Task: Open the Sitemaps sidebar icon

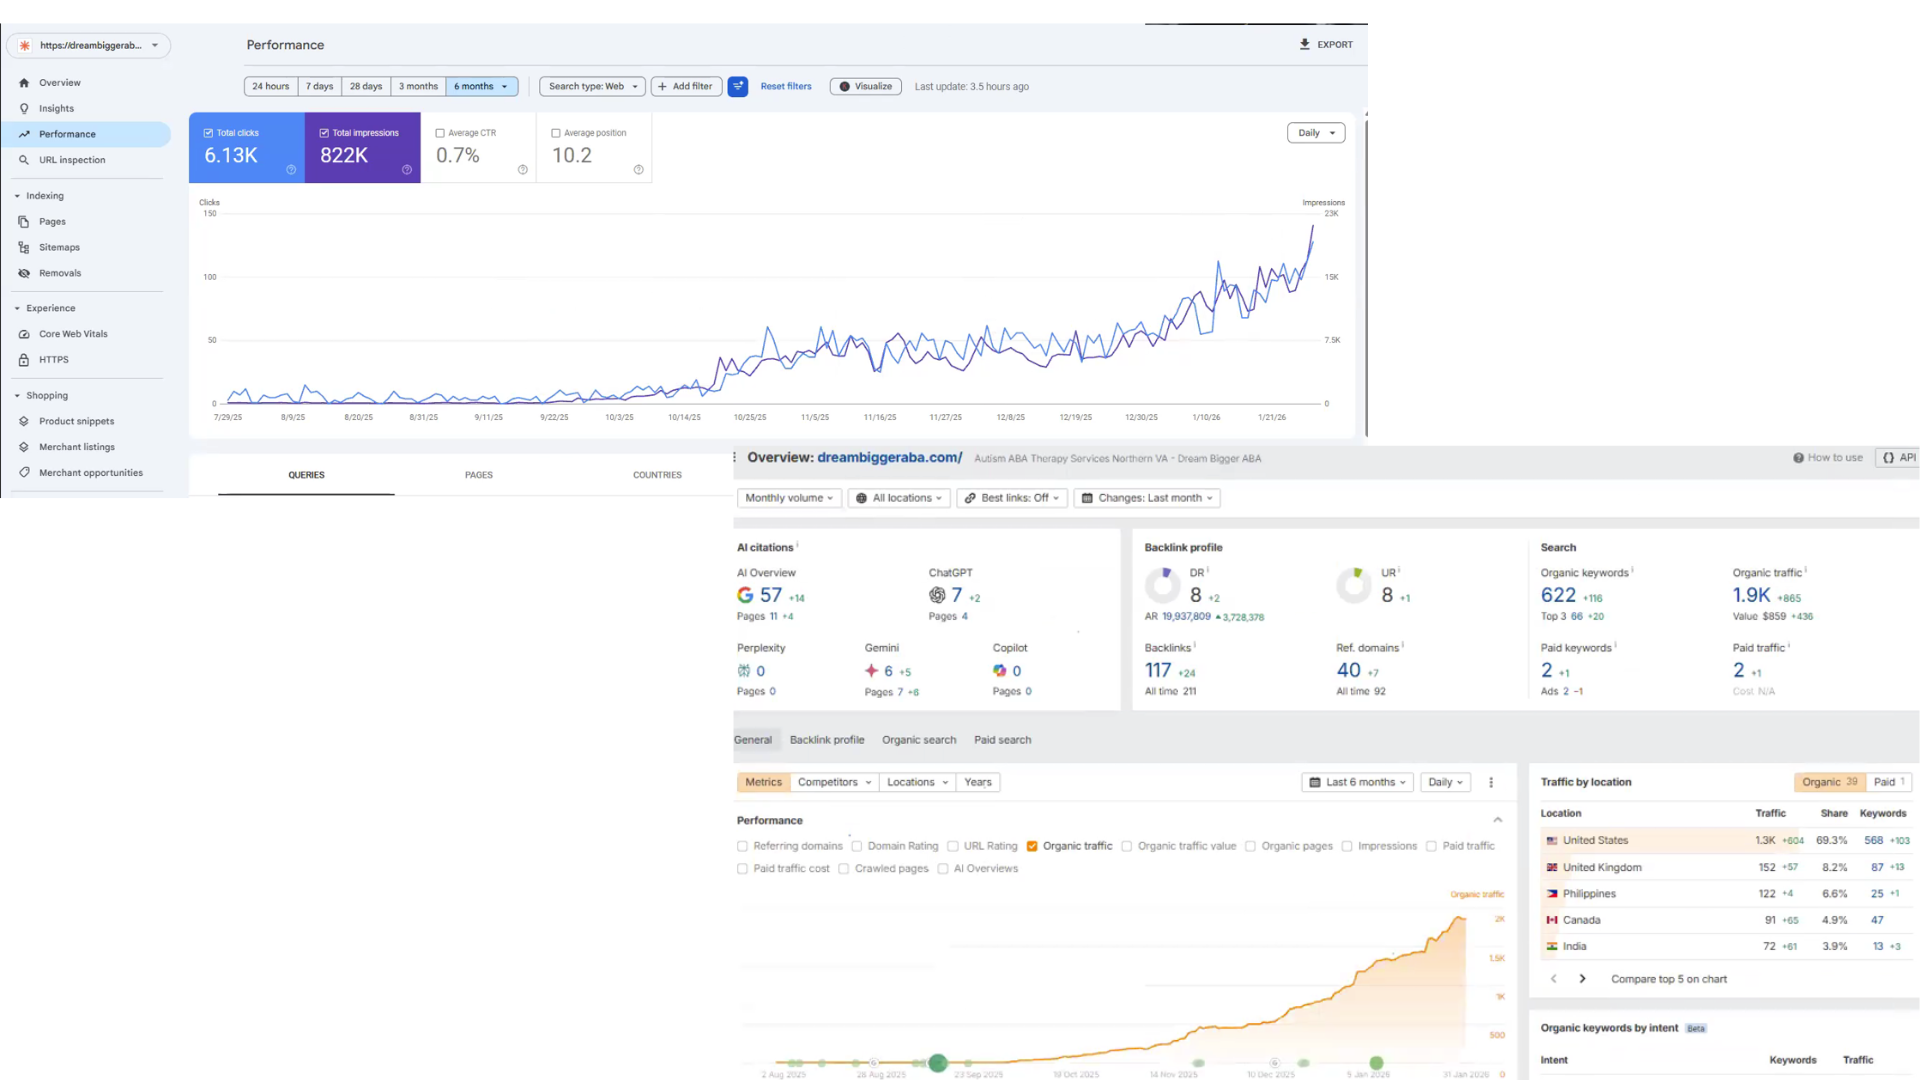Action: [x=24, y=248]
